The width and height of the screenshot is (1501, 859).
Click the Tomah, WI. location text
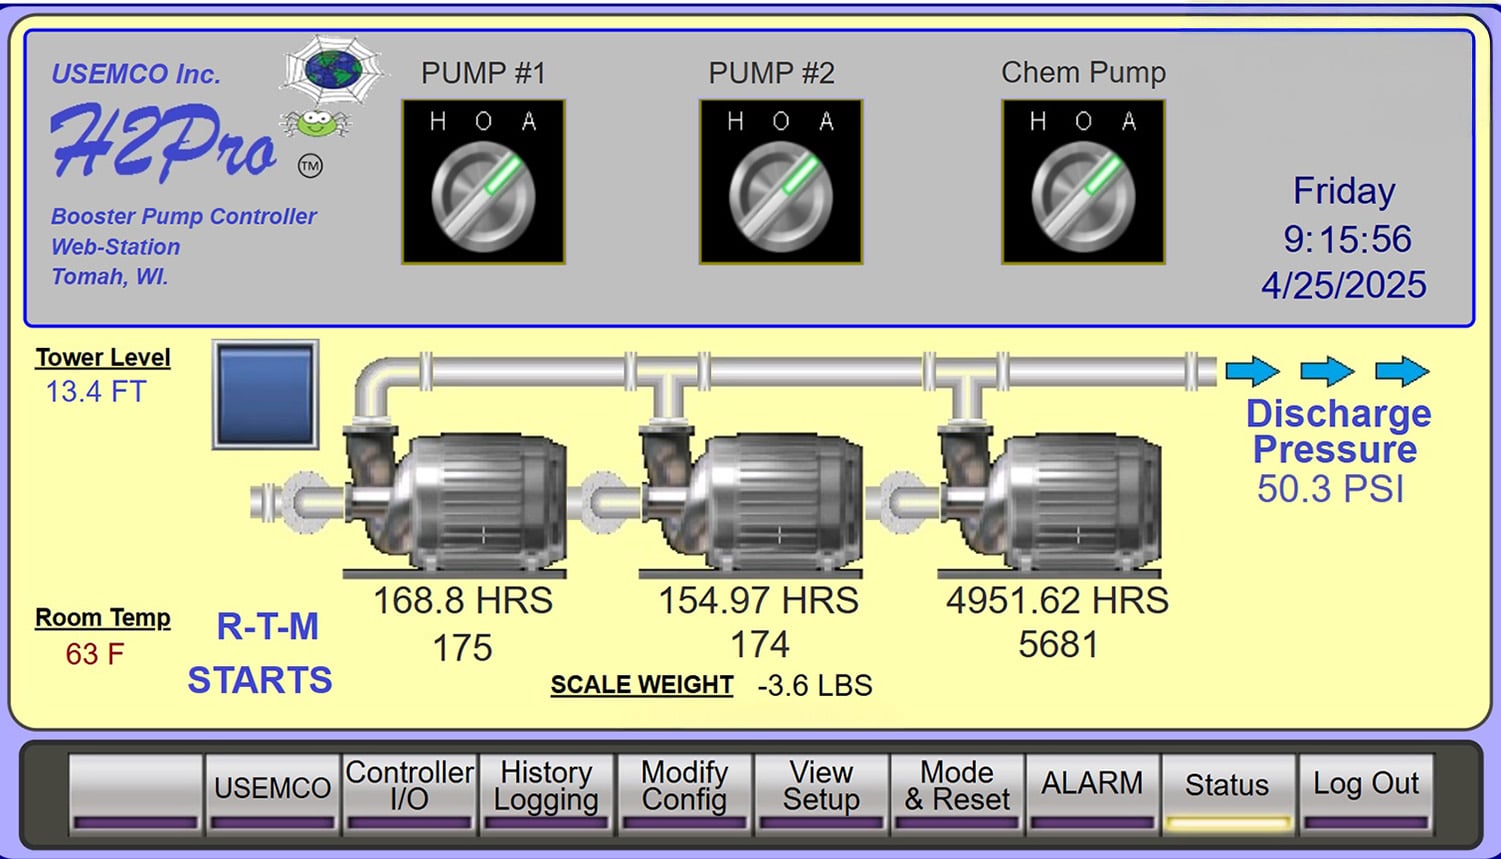click(x=110, y=277)
